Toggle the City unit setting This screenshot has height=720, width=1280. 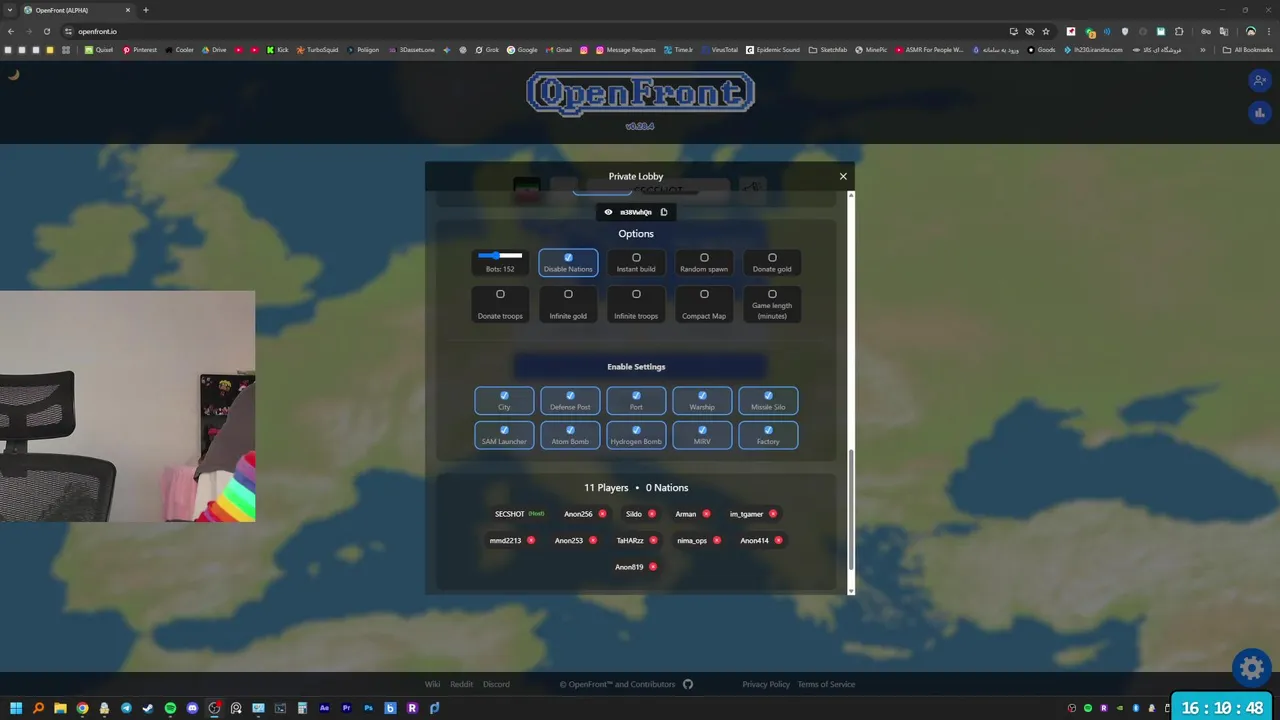(504, 400)
